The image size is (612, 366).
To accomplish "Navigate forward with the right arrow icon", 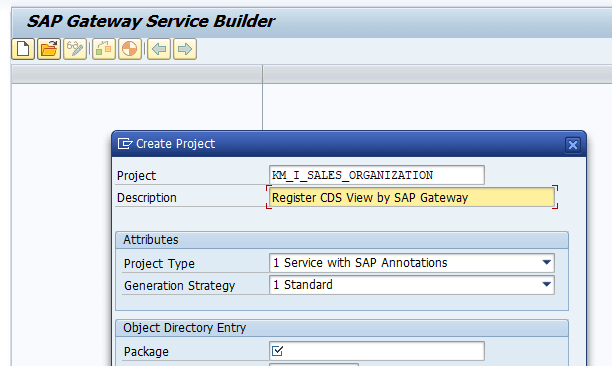I will pyautogui.click(x=185, y=49).
